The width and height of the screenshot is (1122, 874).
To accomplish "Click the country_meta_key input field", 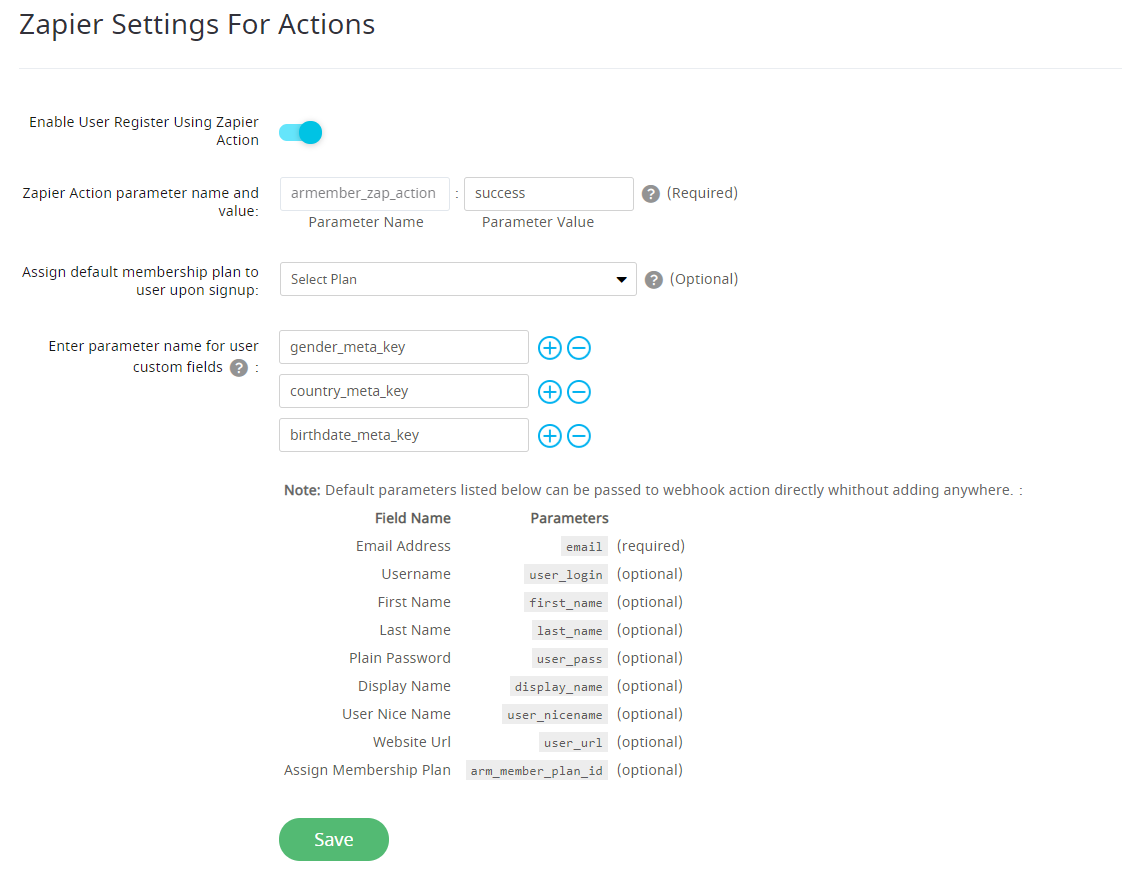I will click(404, 391).
